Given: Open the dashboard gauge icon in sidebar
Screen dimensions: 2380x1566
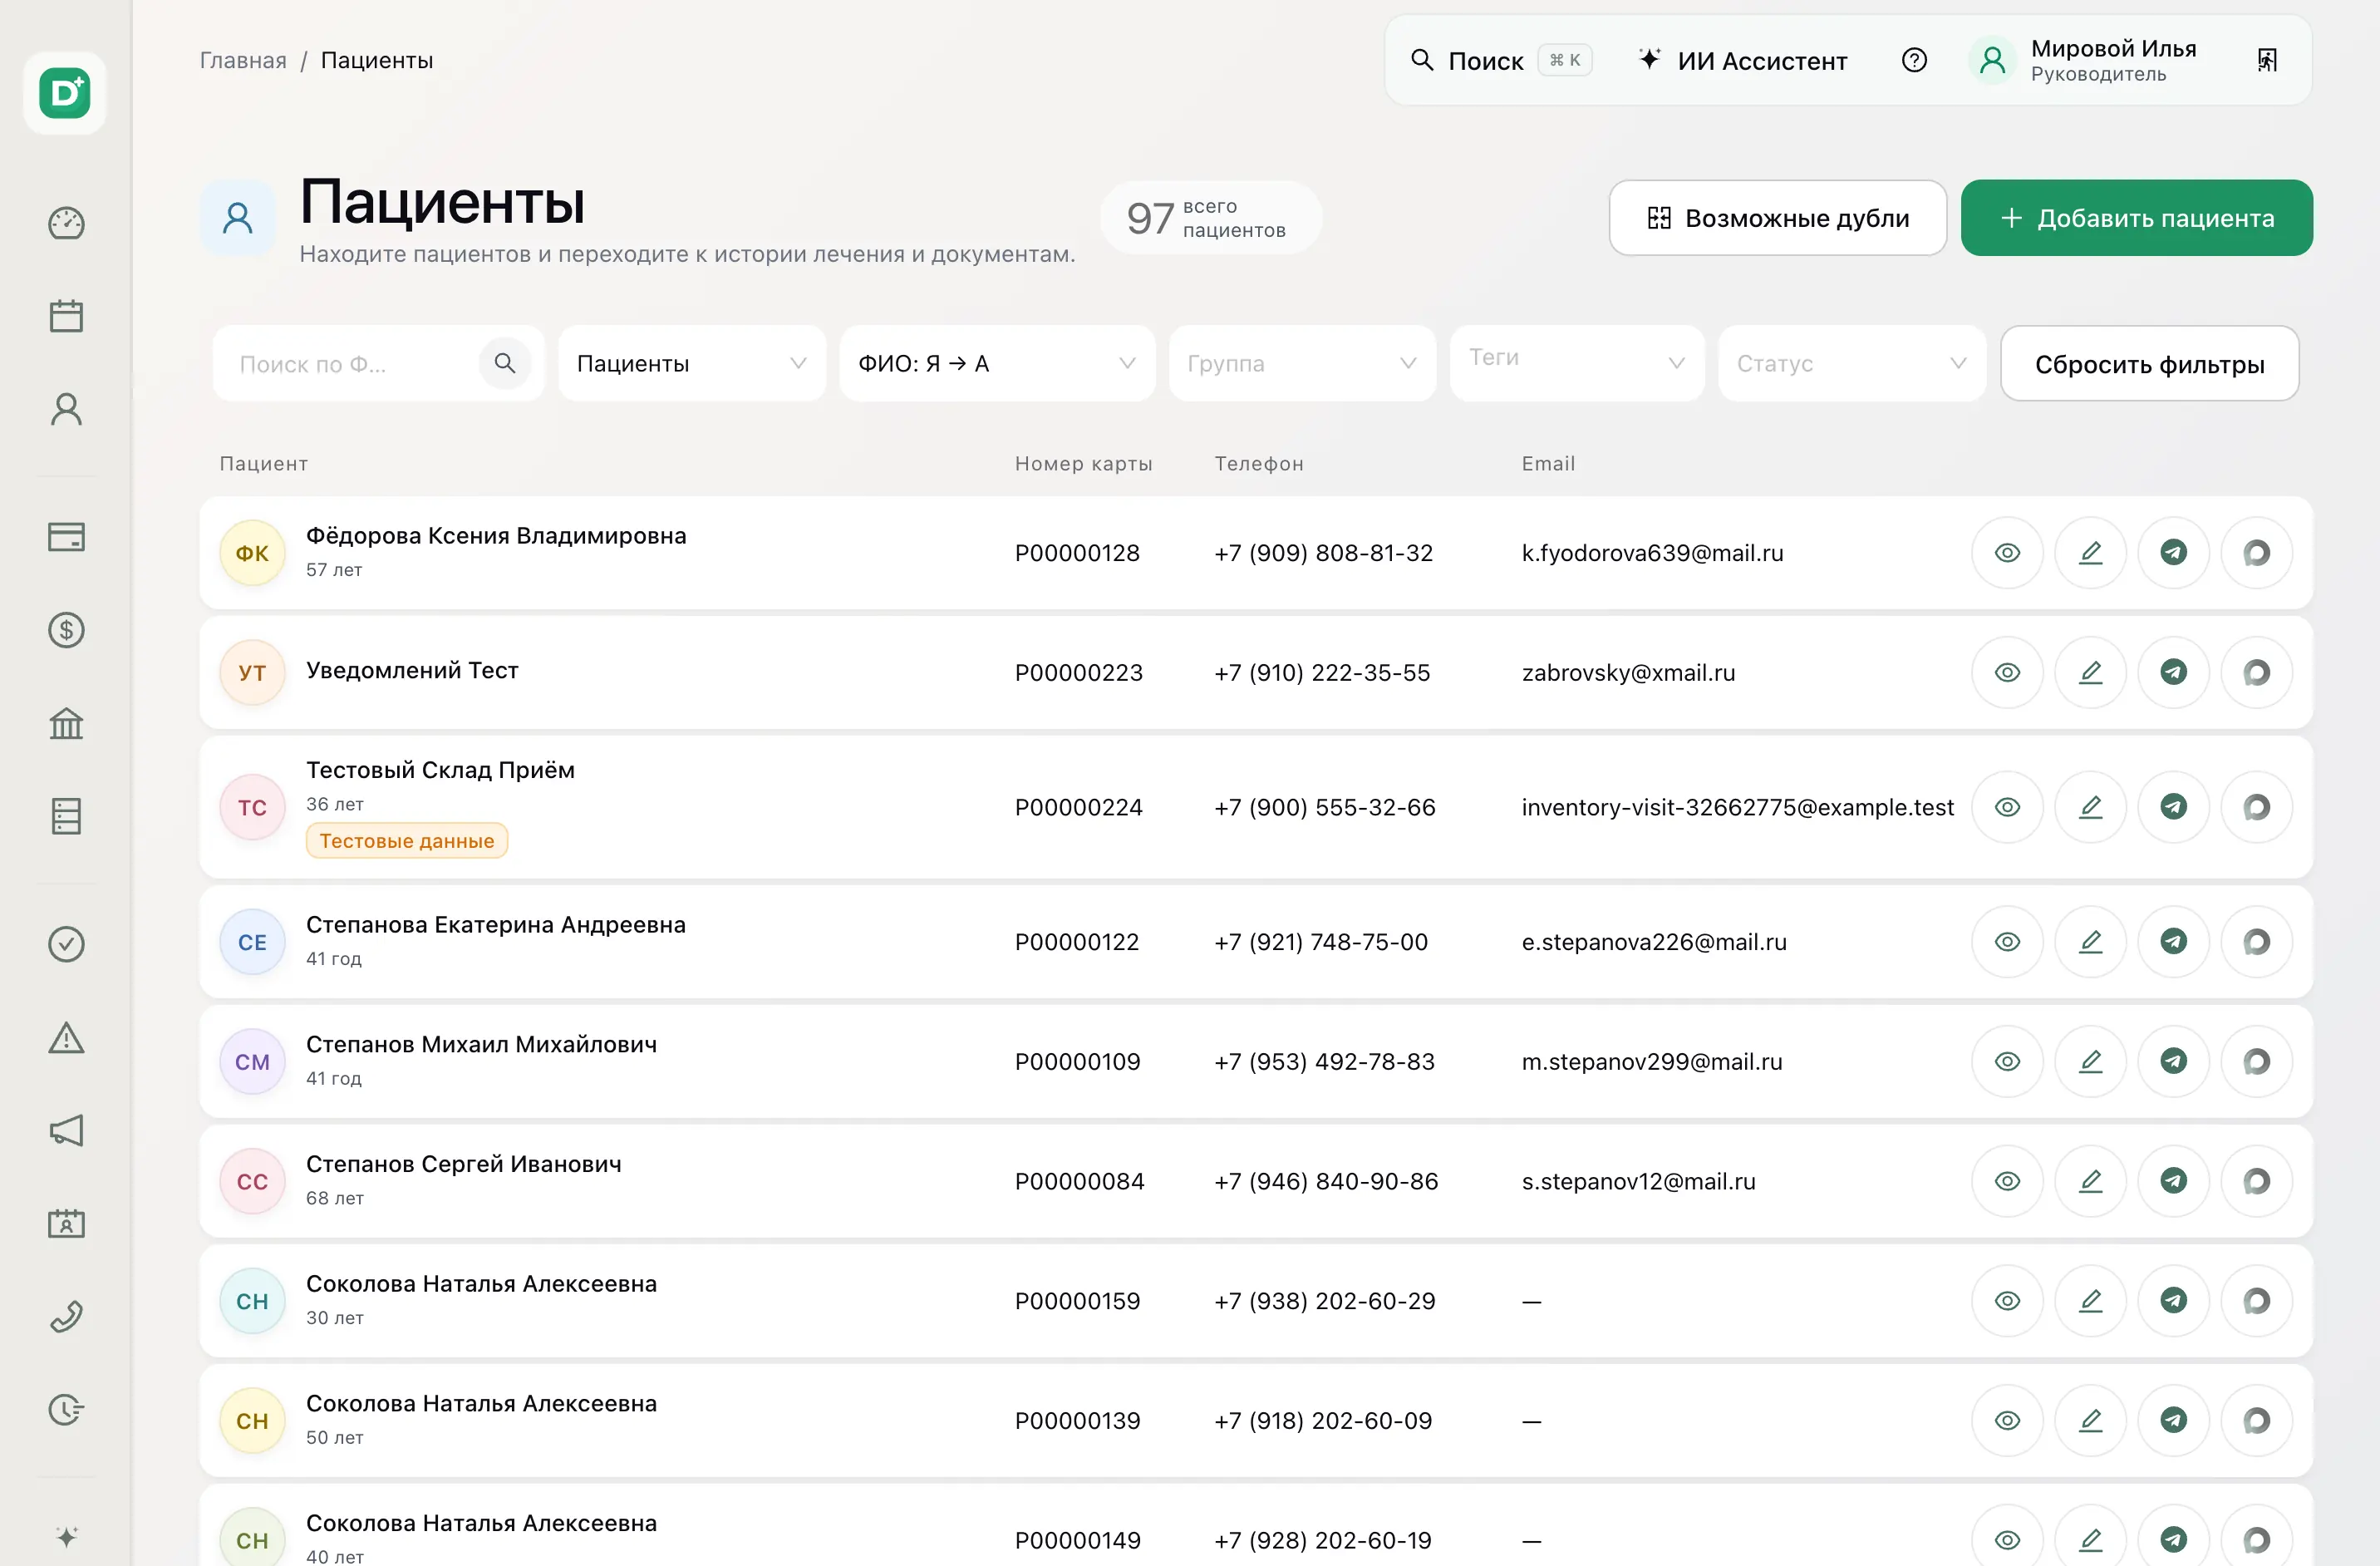Looking at the screenshot, I should (x=66, y=223).
